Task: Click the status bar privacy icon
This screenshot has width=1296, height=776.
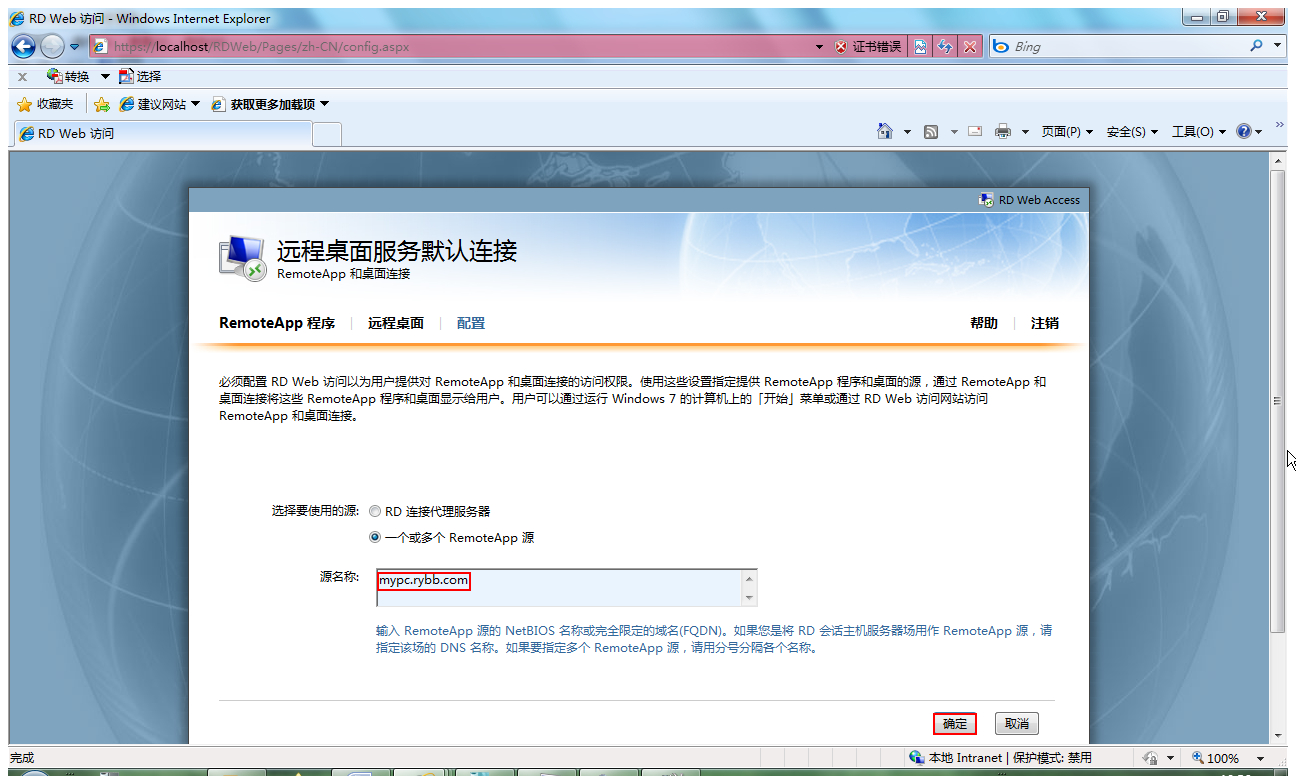Action: [x=1151, y=758]
